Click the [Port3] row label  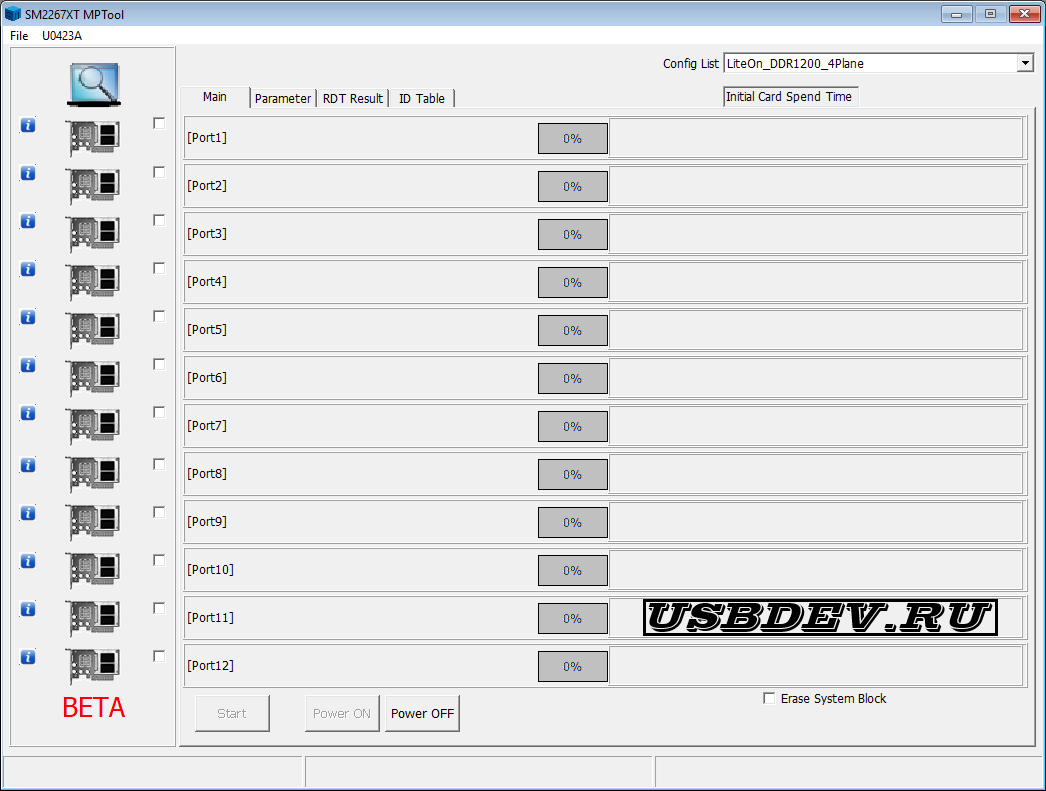point(207,233)
